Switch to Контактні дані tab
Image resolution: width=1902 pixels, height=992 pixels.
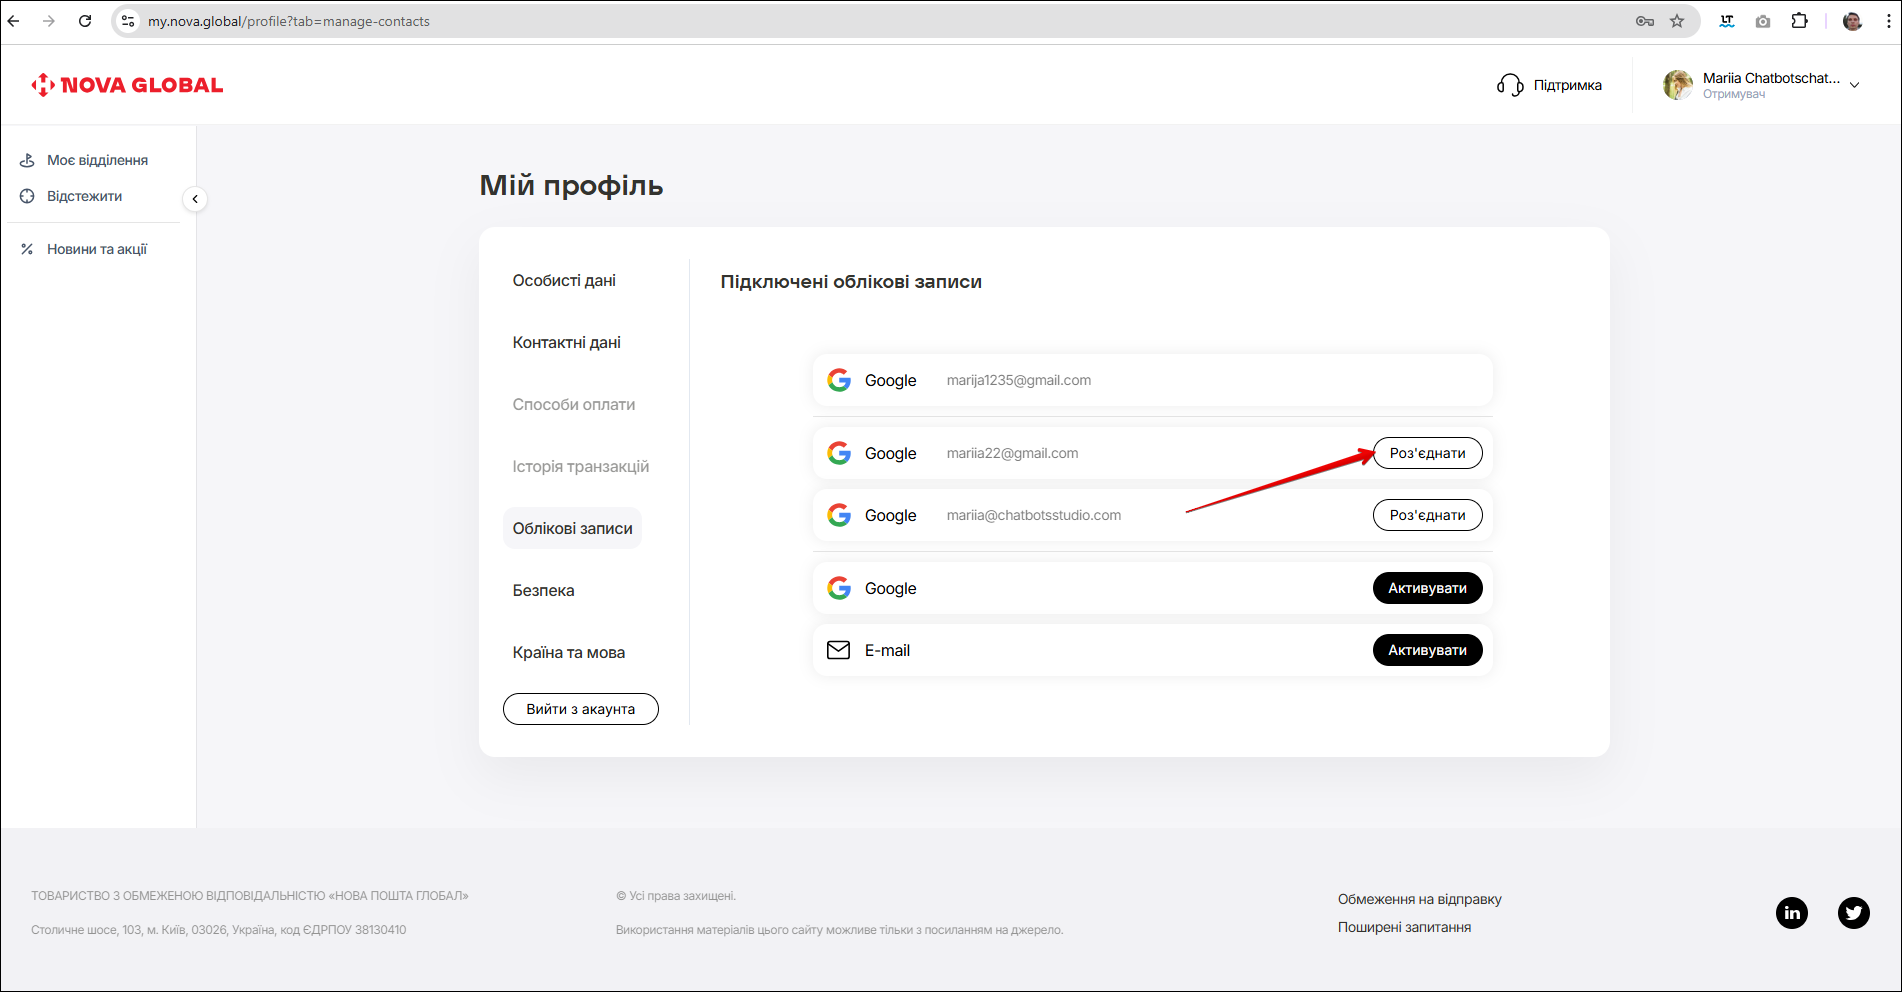pyautogui.click(x=566, y=342)
